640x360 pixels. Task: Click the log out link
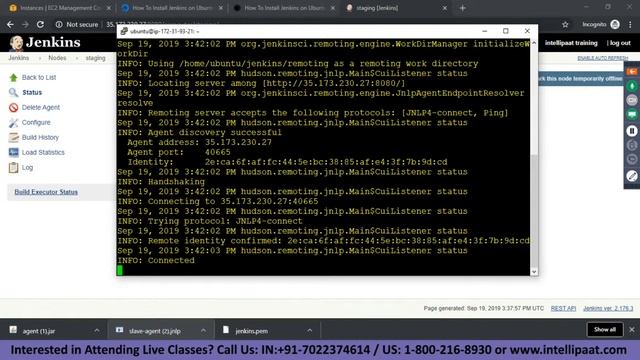[620, 43]
